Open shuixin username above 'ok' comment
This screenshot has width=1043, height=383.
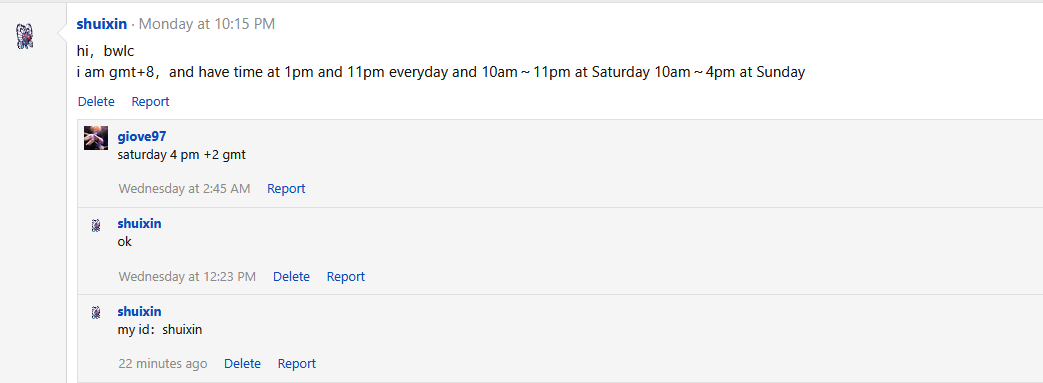[140, 223]
